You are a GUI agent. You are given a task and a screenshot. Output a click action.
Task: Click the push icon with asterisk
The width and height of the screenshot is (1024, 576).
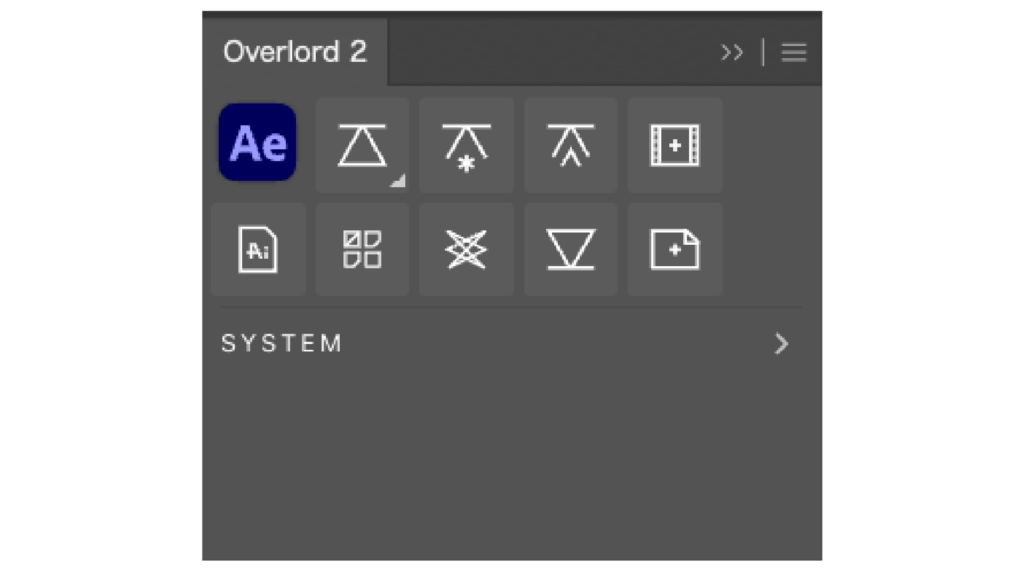pos(466,145)
